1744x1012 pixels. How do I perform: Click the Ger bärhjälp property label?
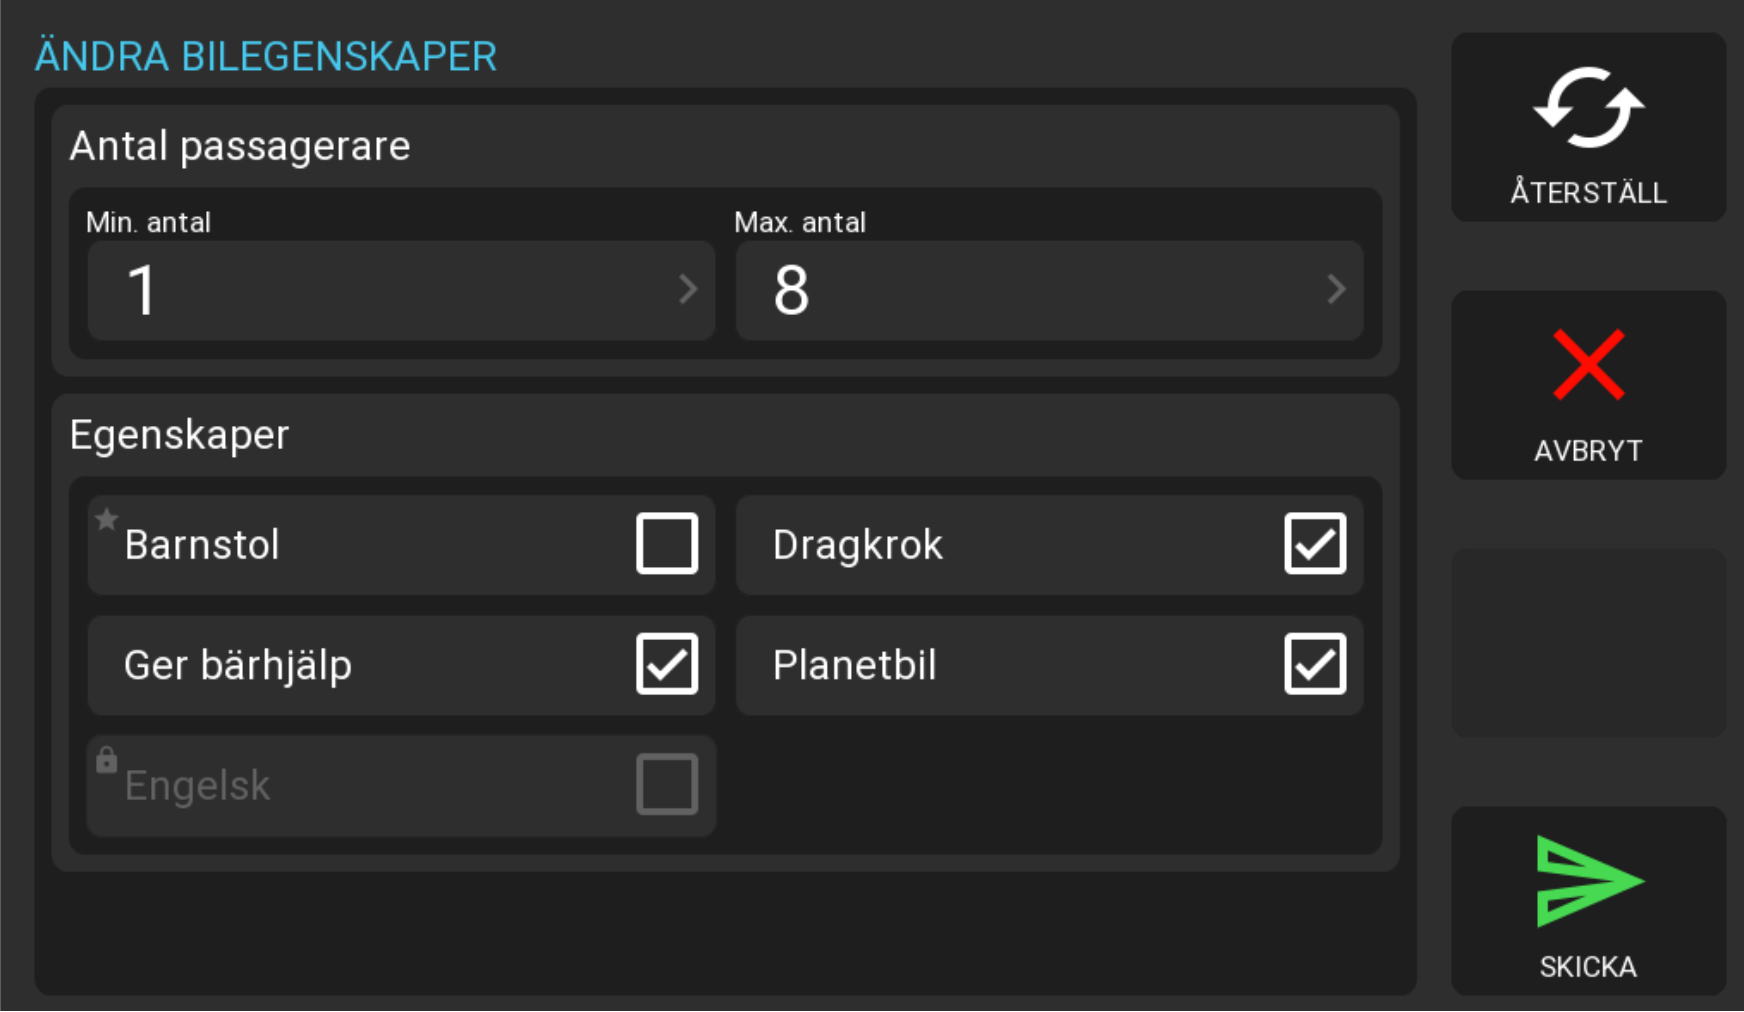pos(238,666)
